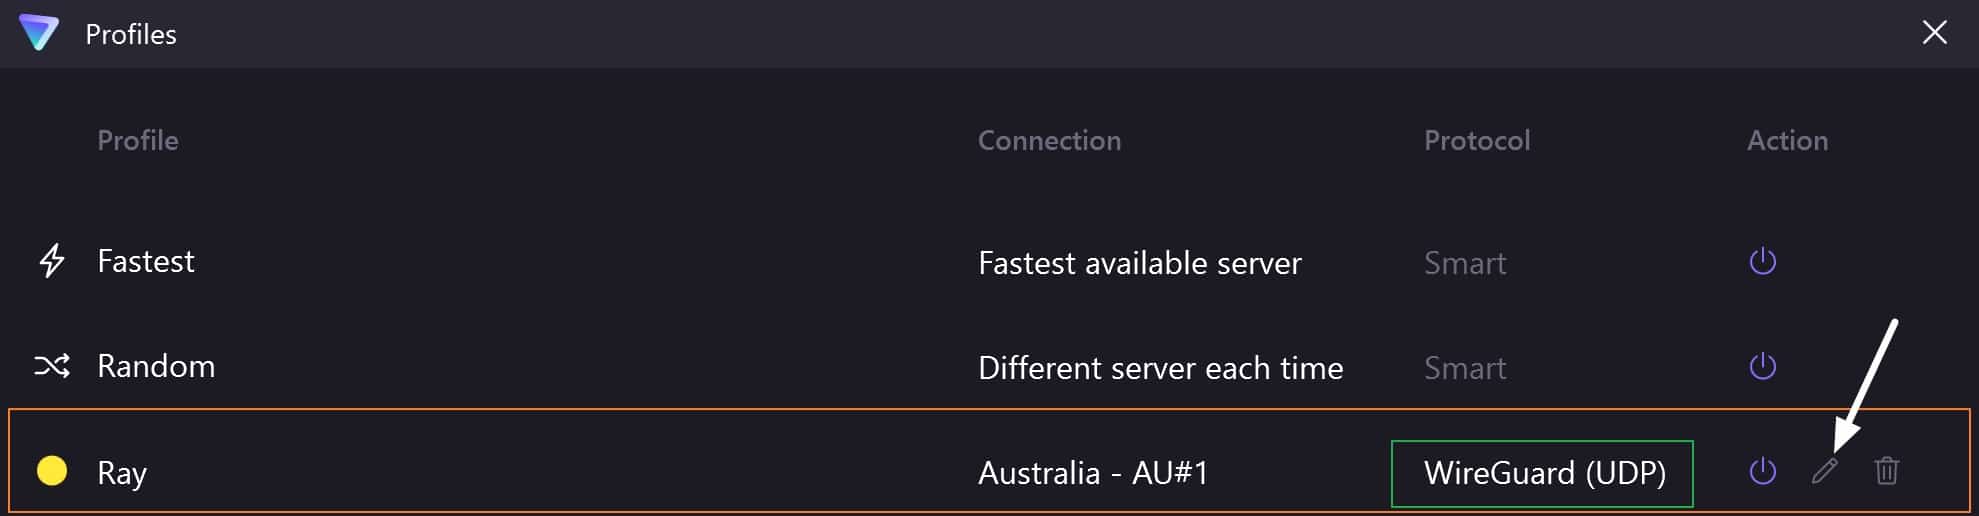
Task: Connect using the Random profile power icon
Action: [x=1762, y=366]
